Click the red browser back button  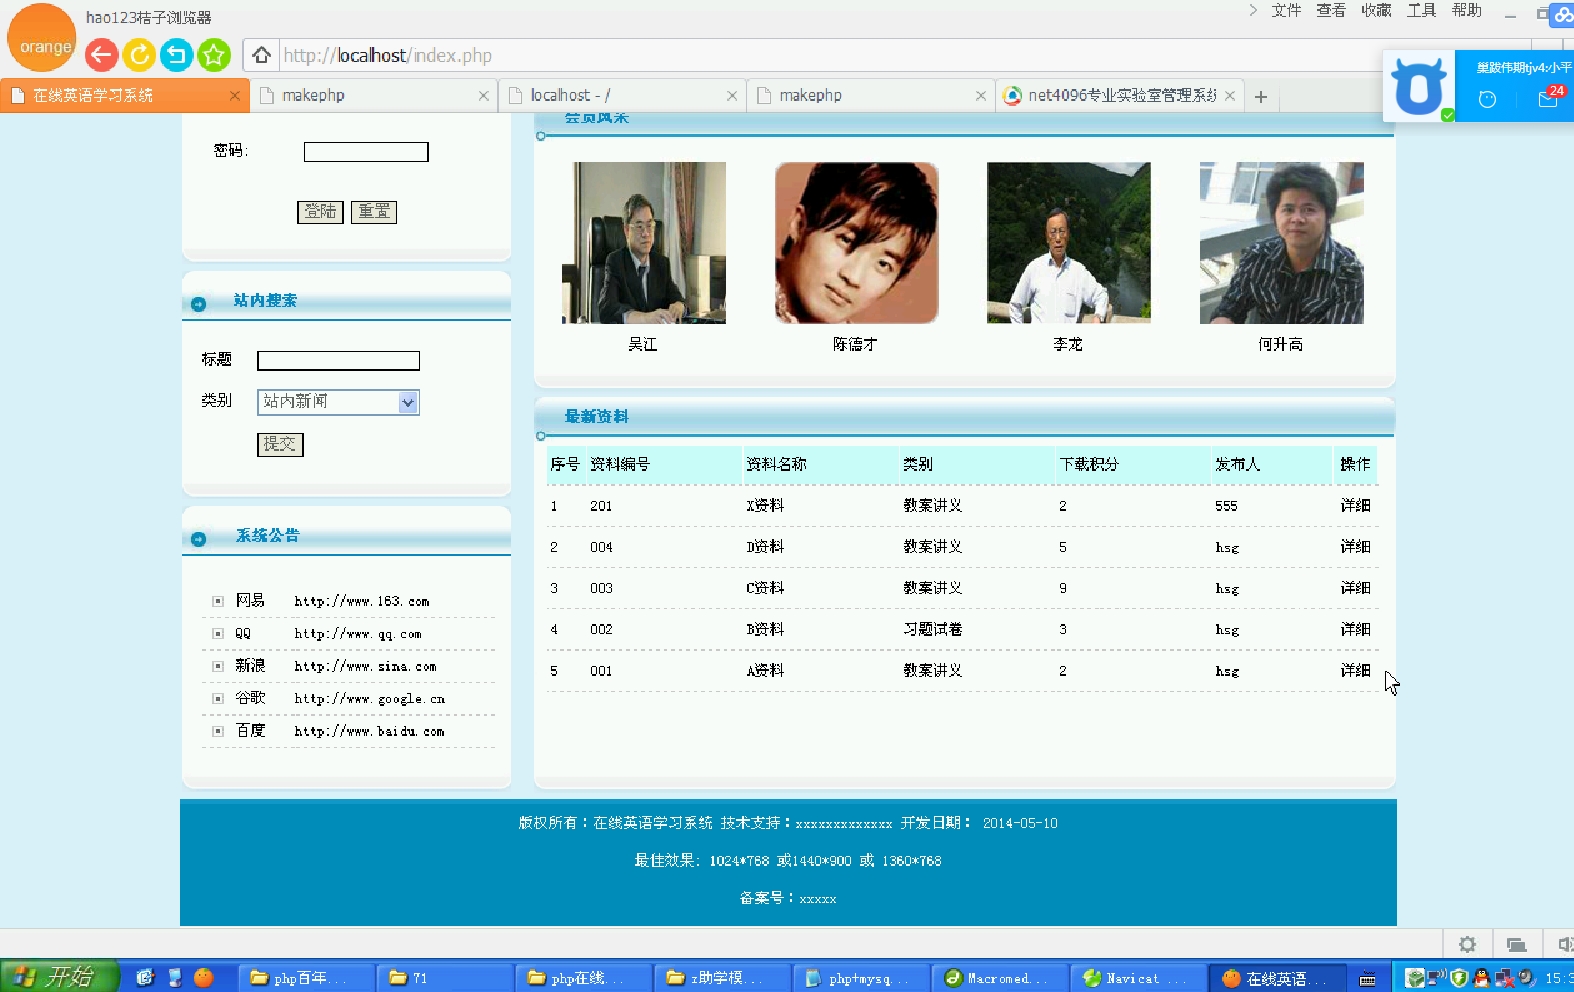click(x=101, y=55)
